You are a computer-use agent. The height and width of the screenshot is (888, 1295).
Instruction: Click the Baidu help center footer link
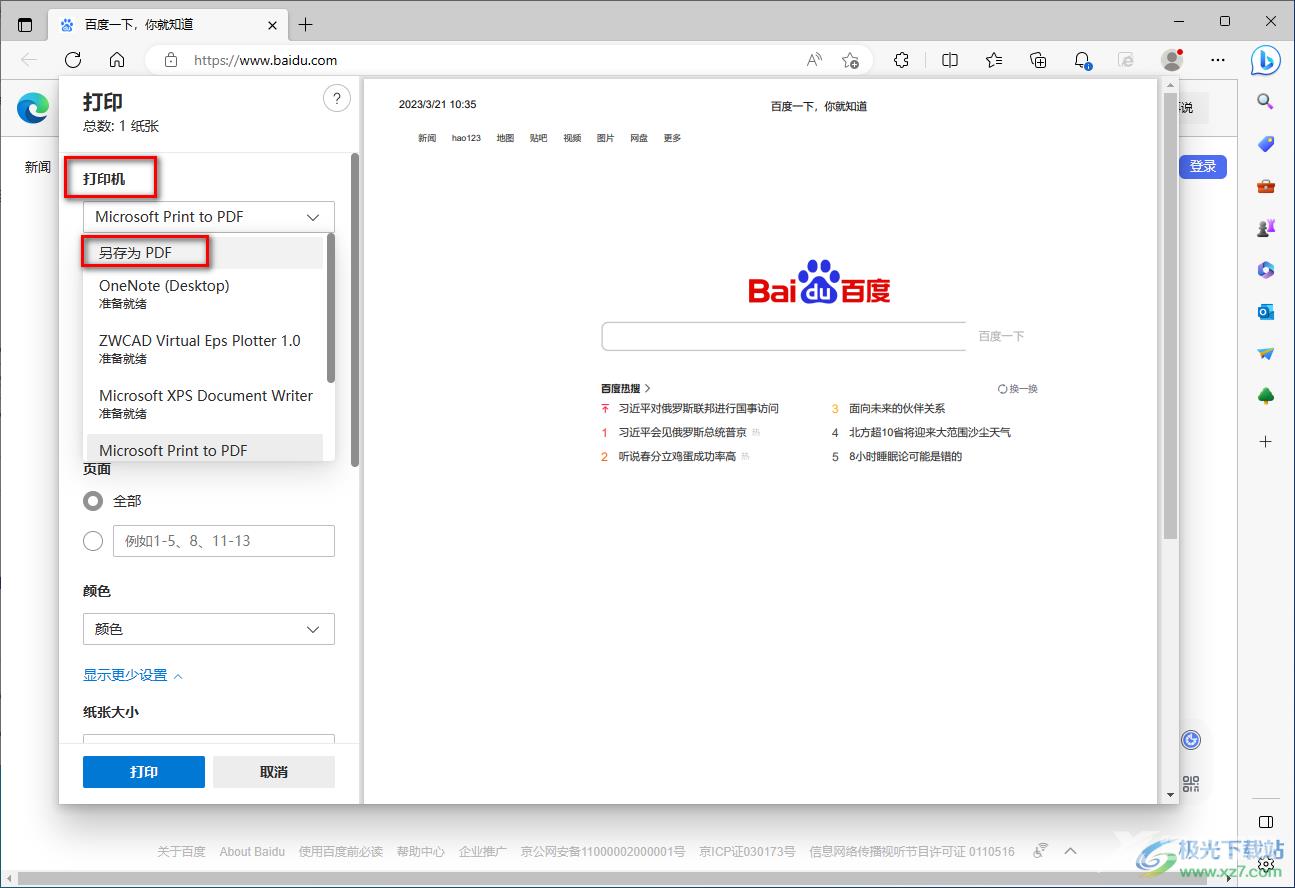click(x=420, y=852)
